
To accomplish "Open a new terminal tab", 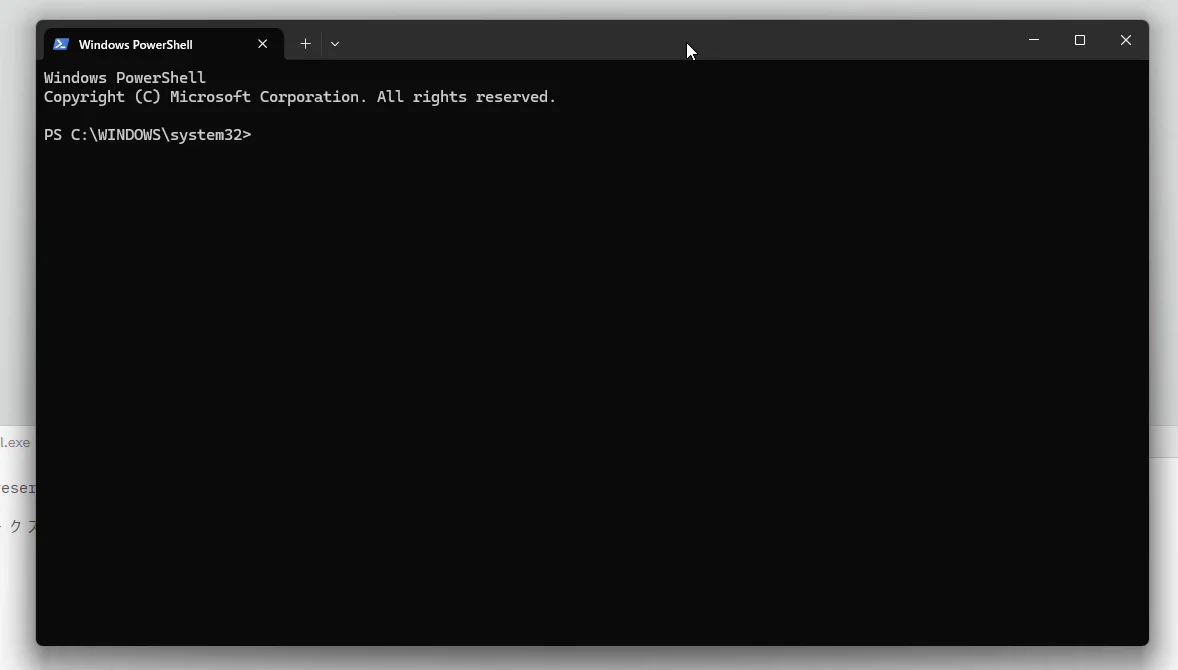I will 305,44.
